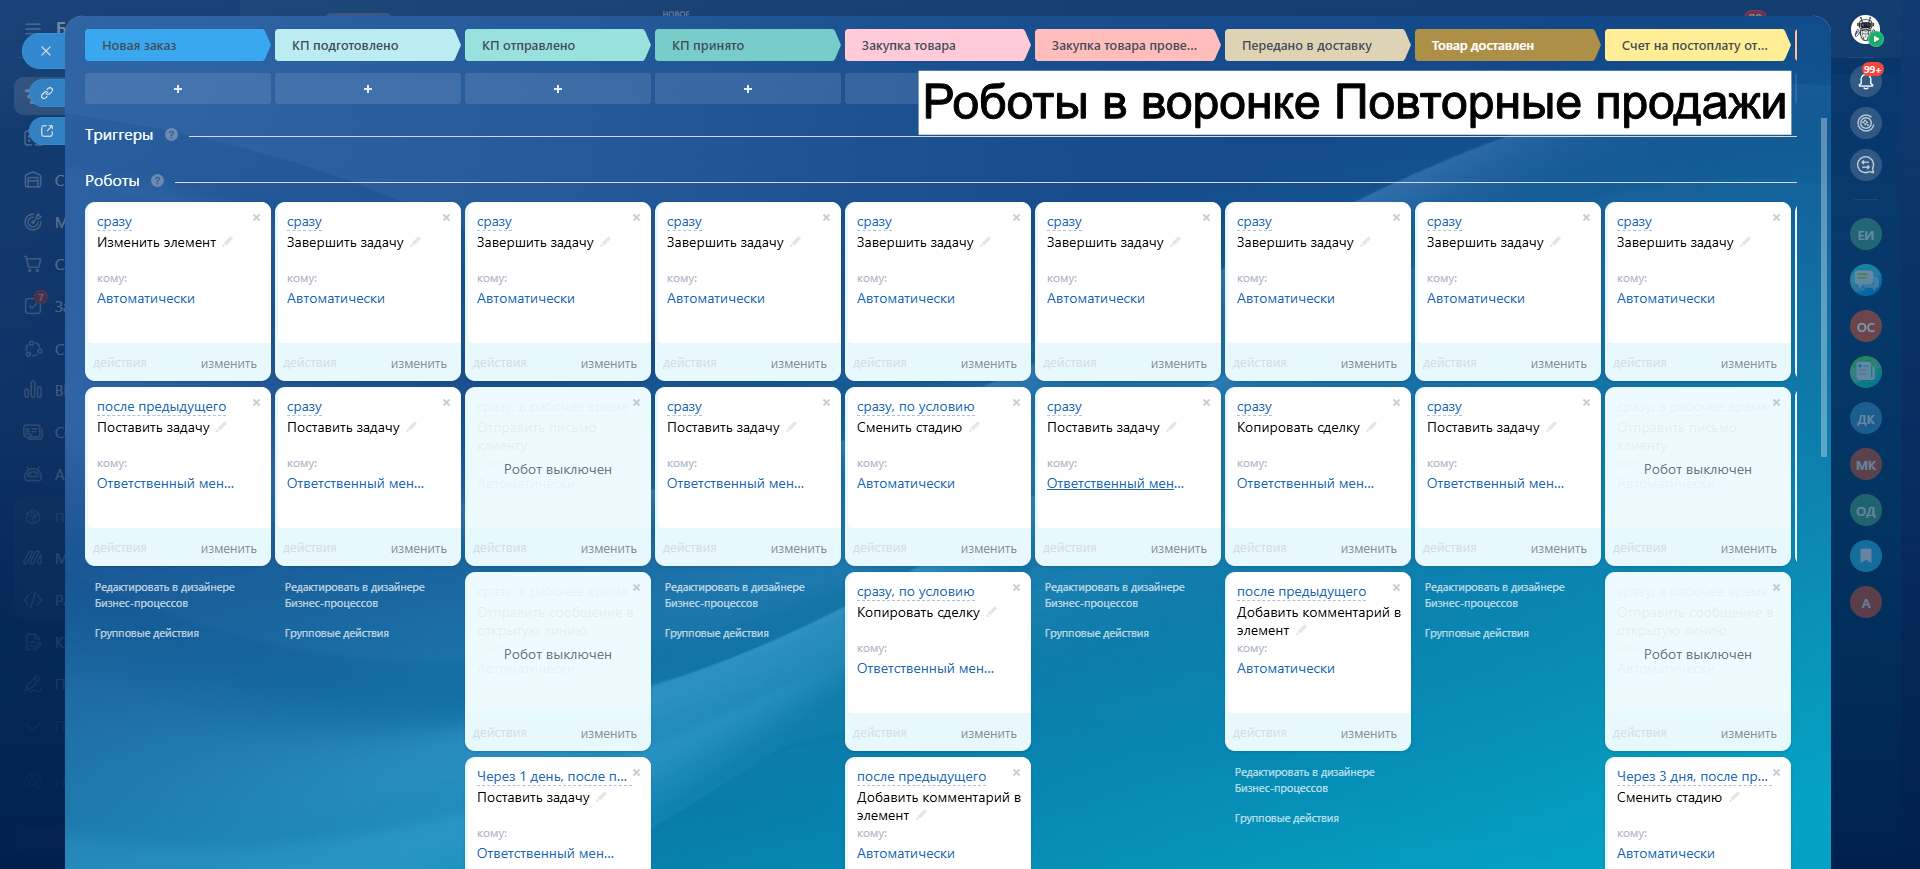1920x869 pixels.
Task: Open the ЕИ contact avatar
Action: tap(1865, 235)
